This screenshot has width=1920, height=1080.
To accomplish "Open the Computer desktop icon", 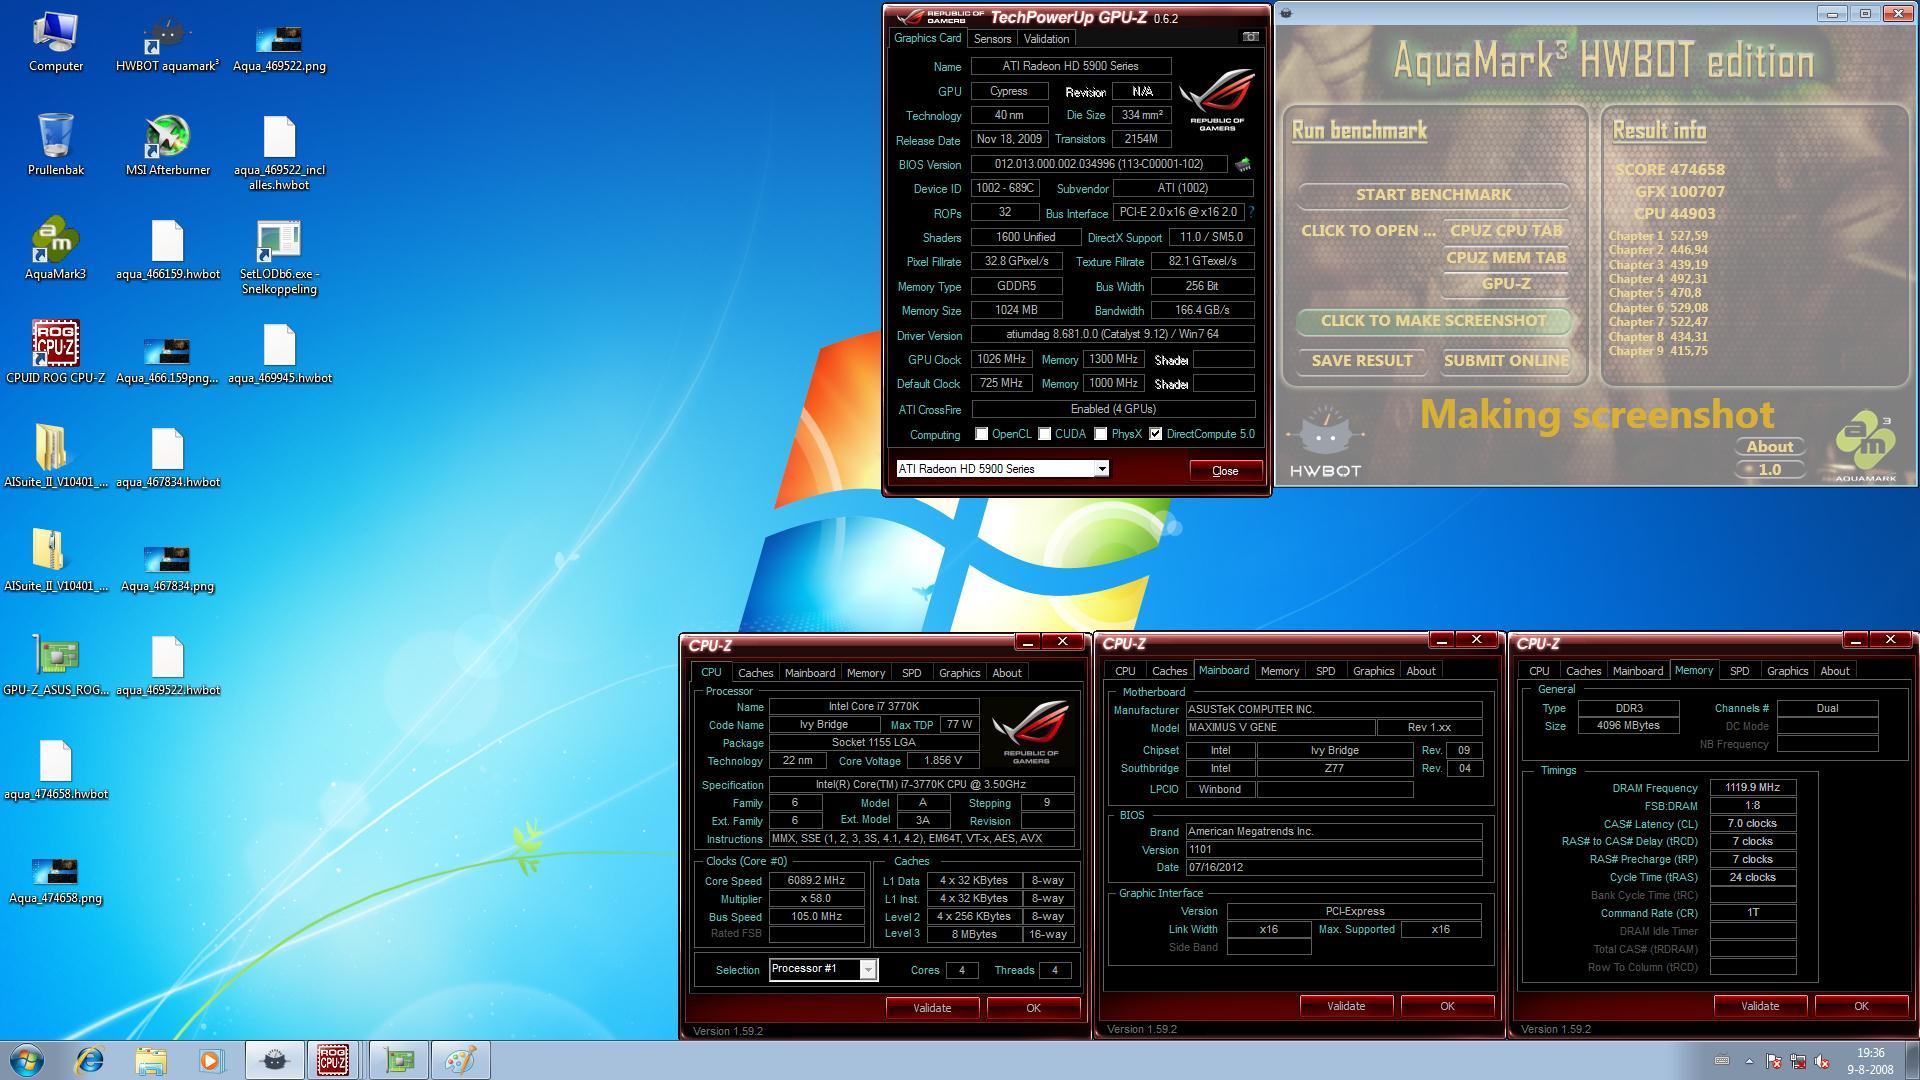I will tap(55, 40).
